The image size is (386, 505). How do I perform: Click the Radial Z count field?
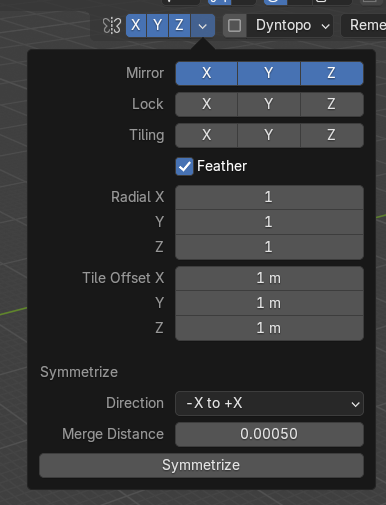pos(269,247)
